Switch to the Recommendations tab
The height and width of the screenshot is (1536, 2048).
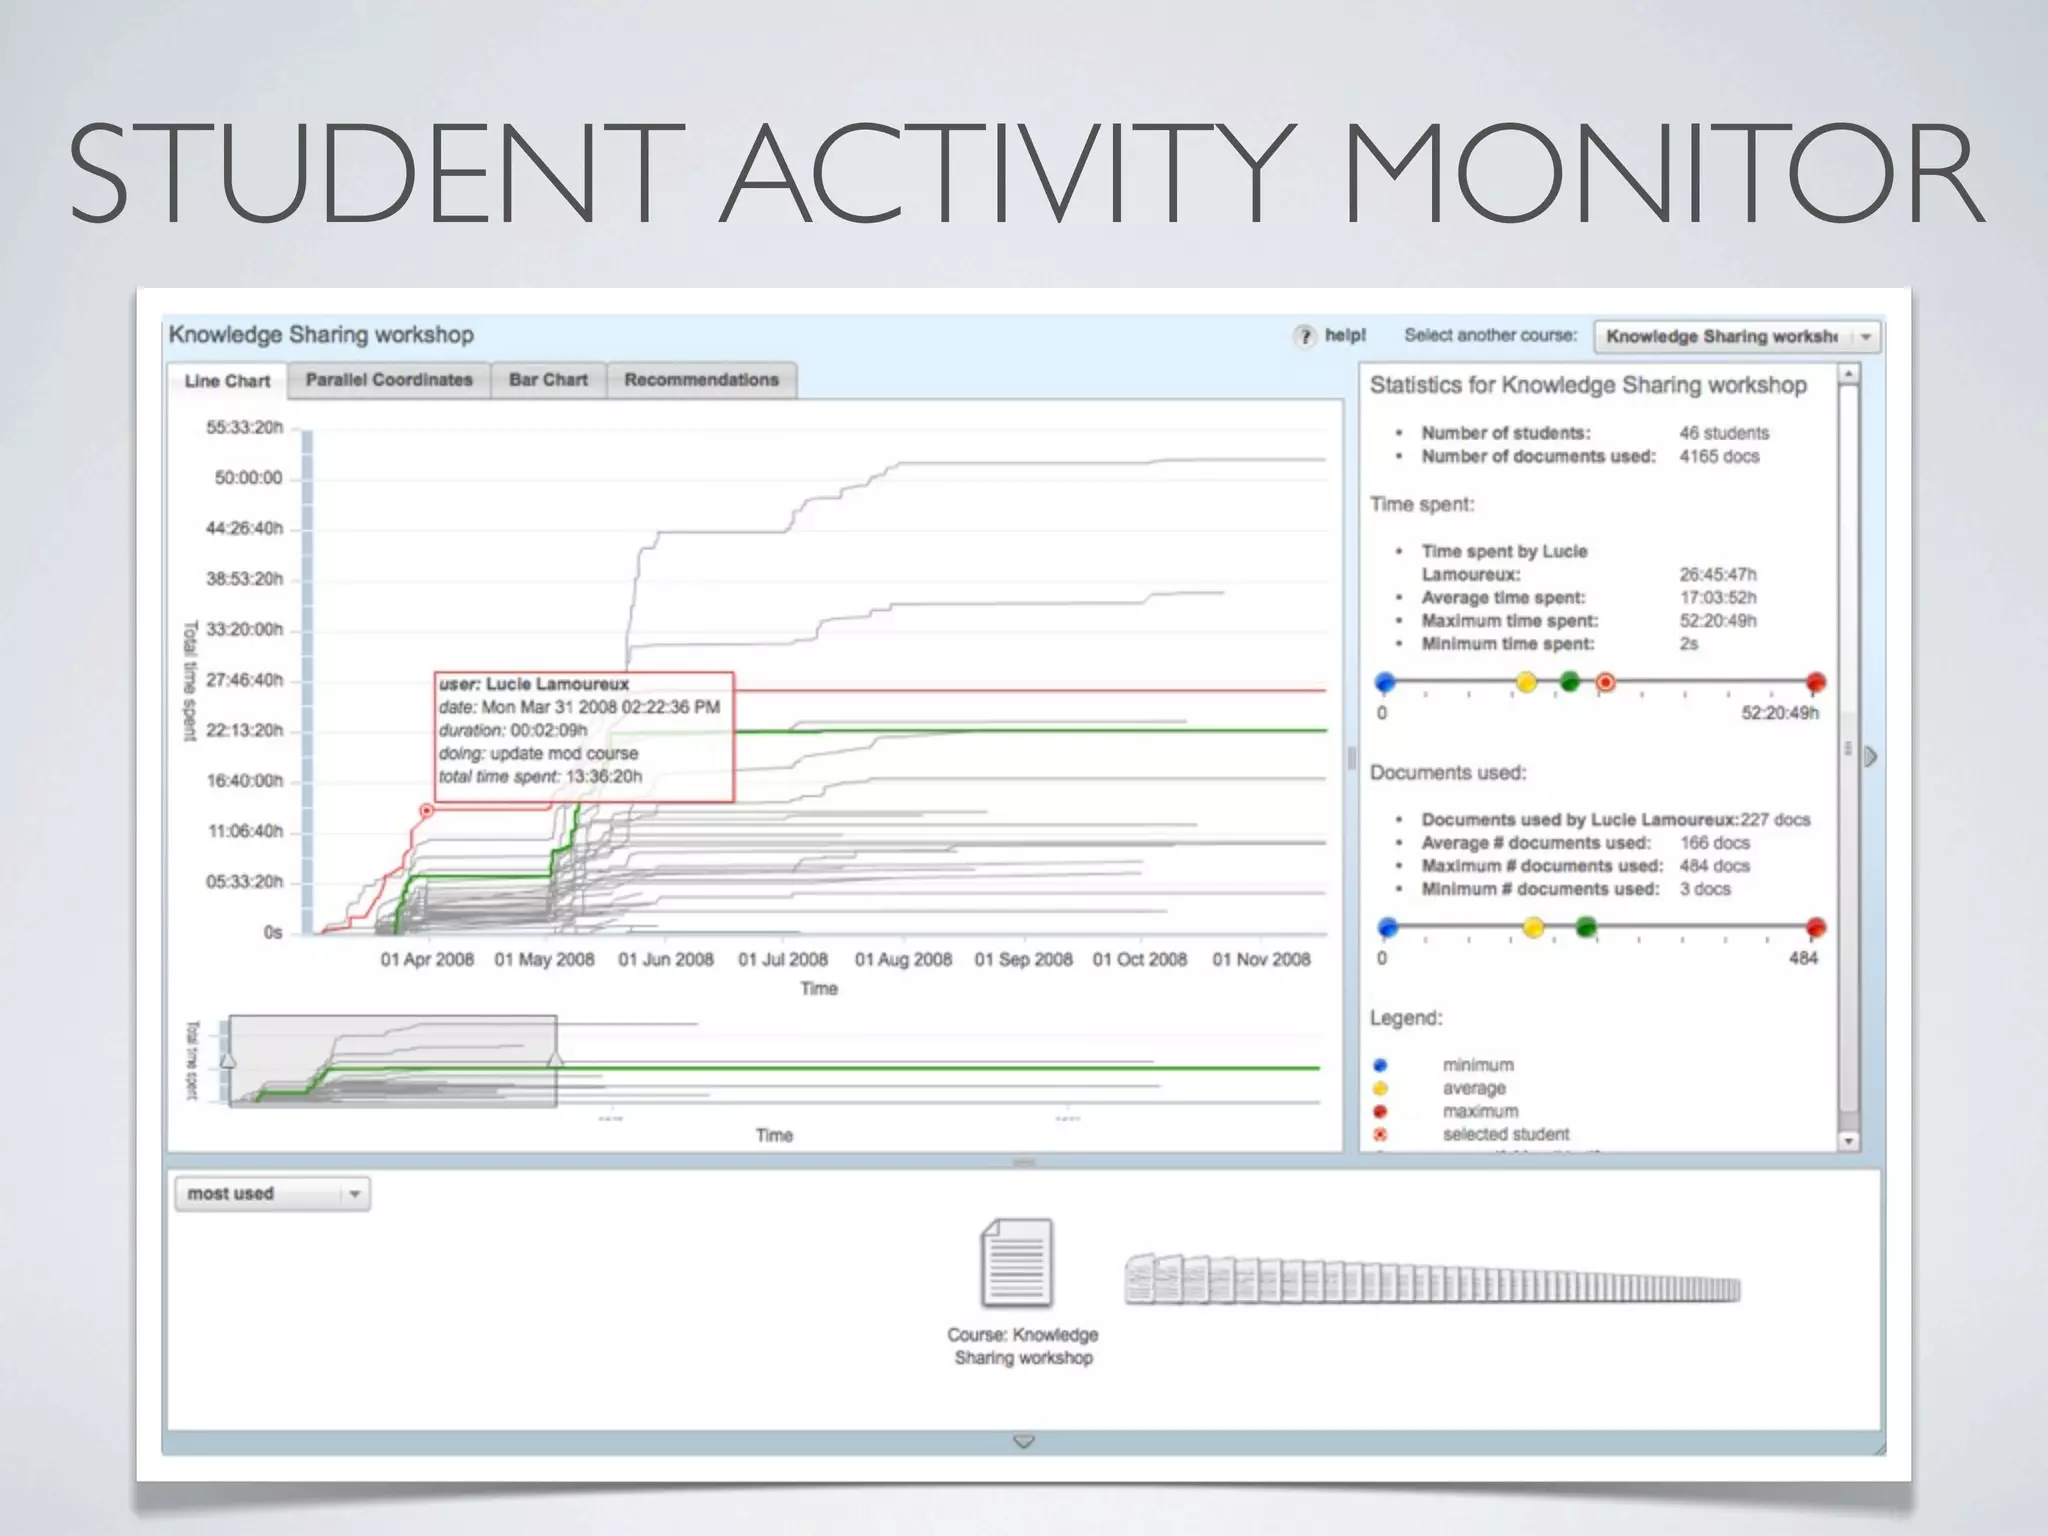point(701,380)
